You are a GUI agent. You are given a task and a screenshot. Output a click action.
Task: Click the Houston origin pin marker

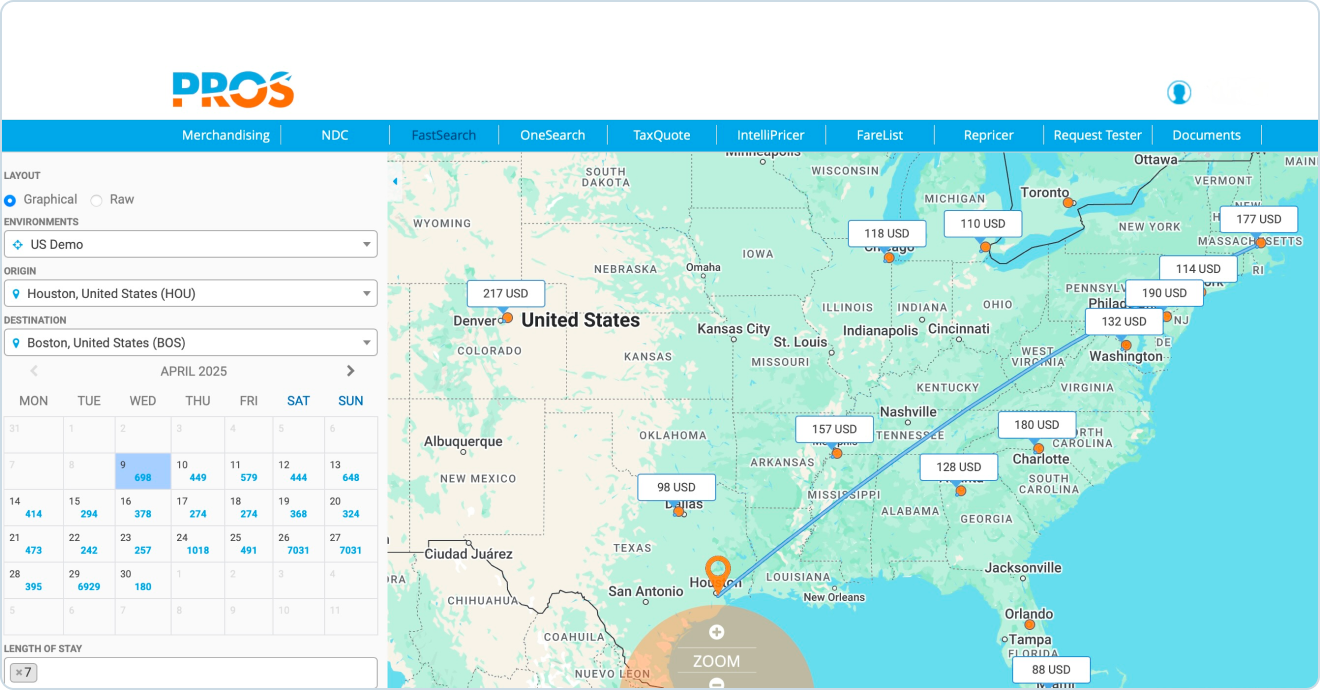click(x=717, y=574)
